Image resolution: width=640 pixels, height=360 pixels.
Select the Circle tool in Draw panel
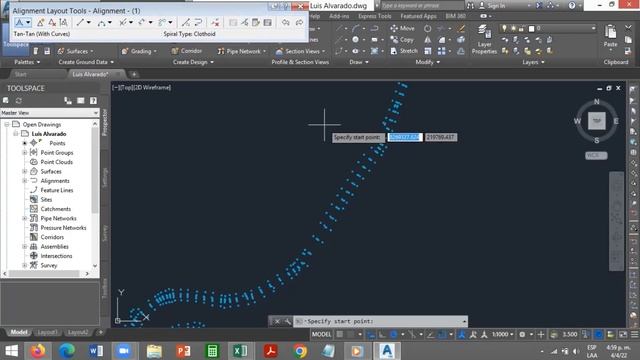pos(356,40)
